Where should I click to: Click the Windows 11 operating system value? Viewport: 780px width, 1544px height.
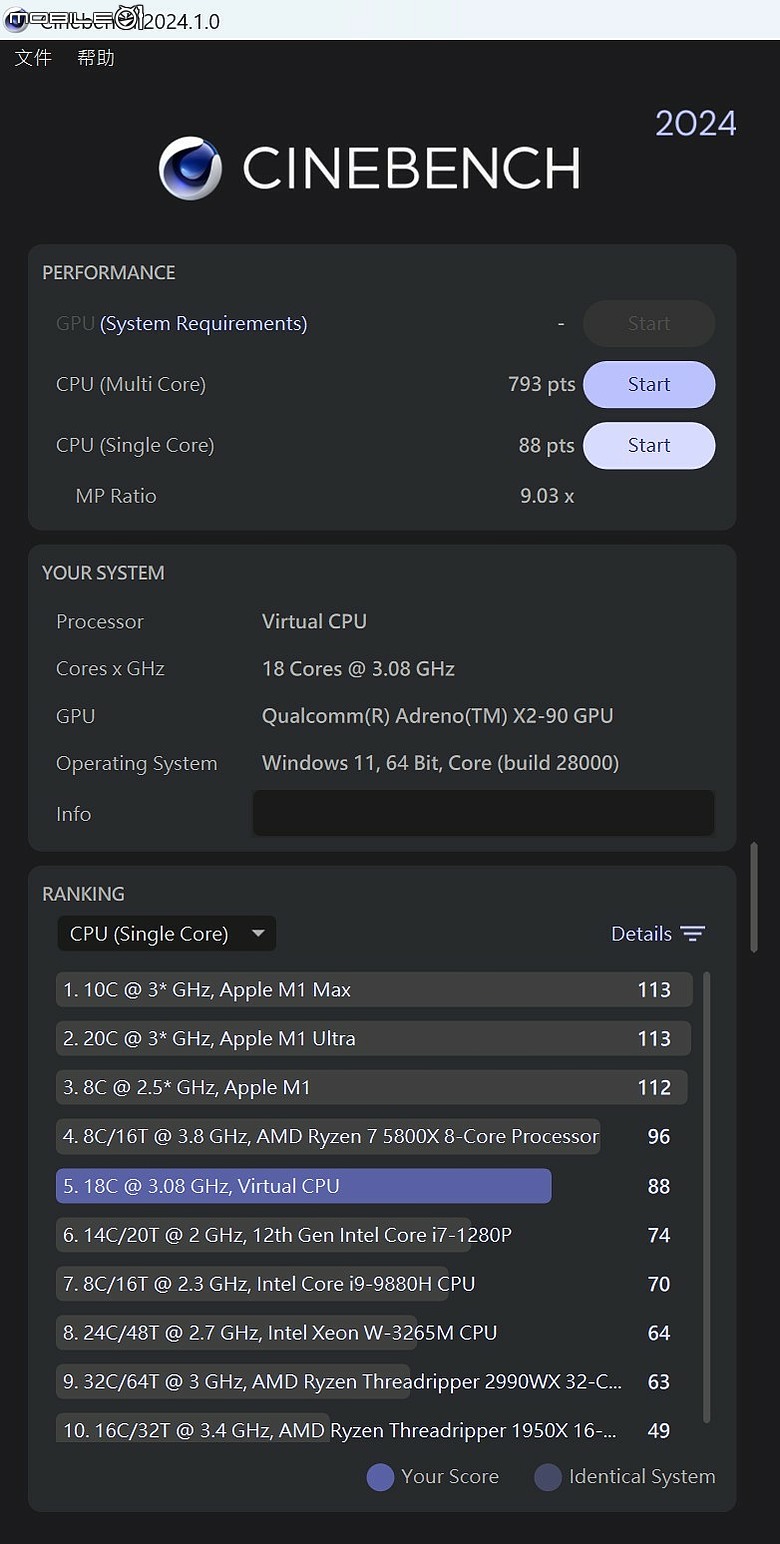(440, 764)
